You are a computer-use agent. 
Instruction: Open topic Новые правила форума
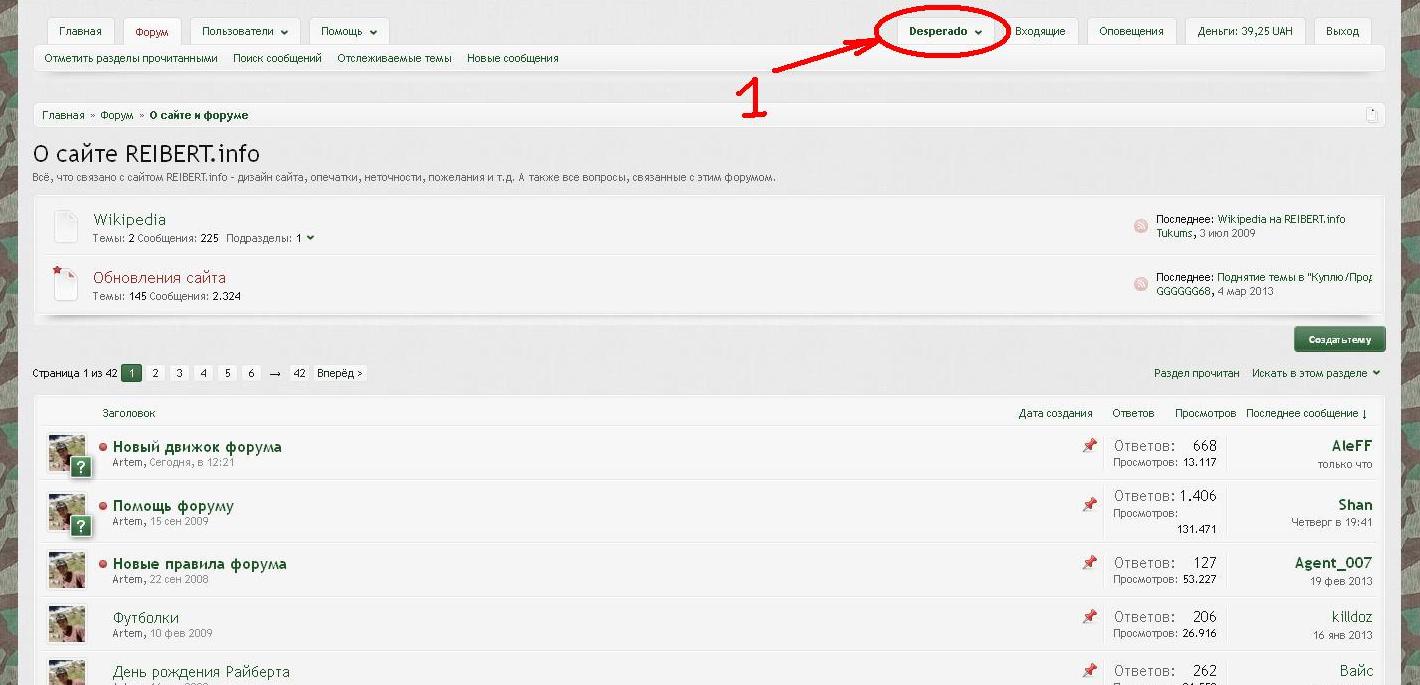click(x=200, y=564)
